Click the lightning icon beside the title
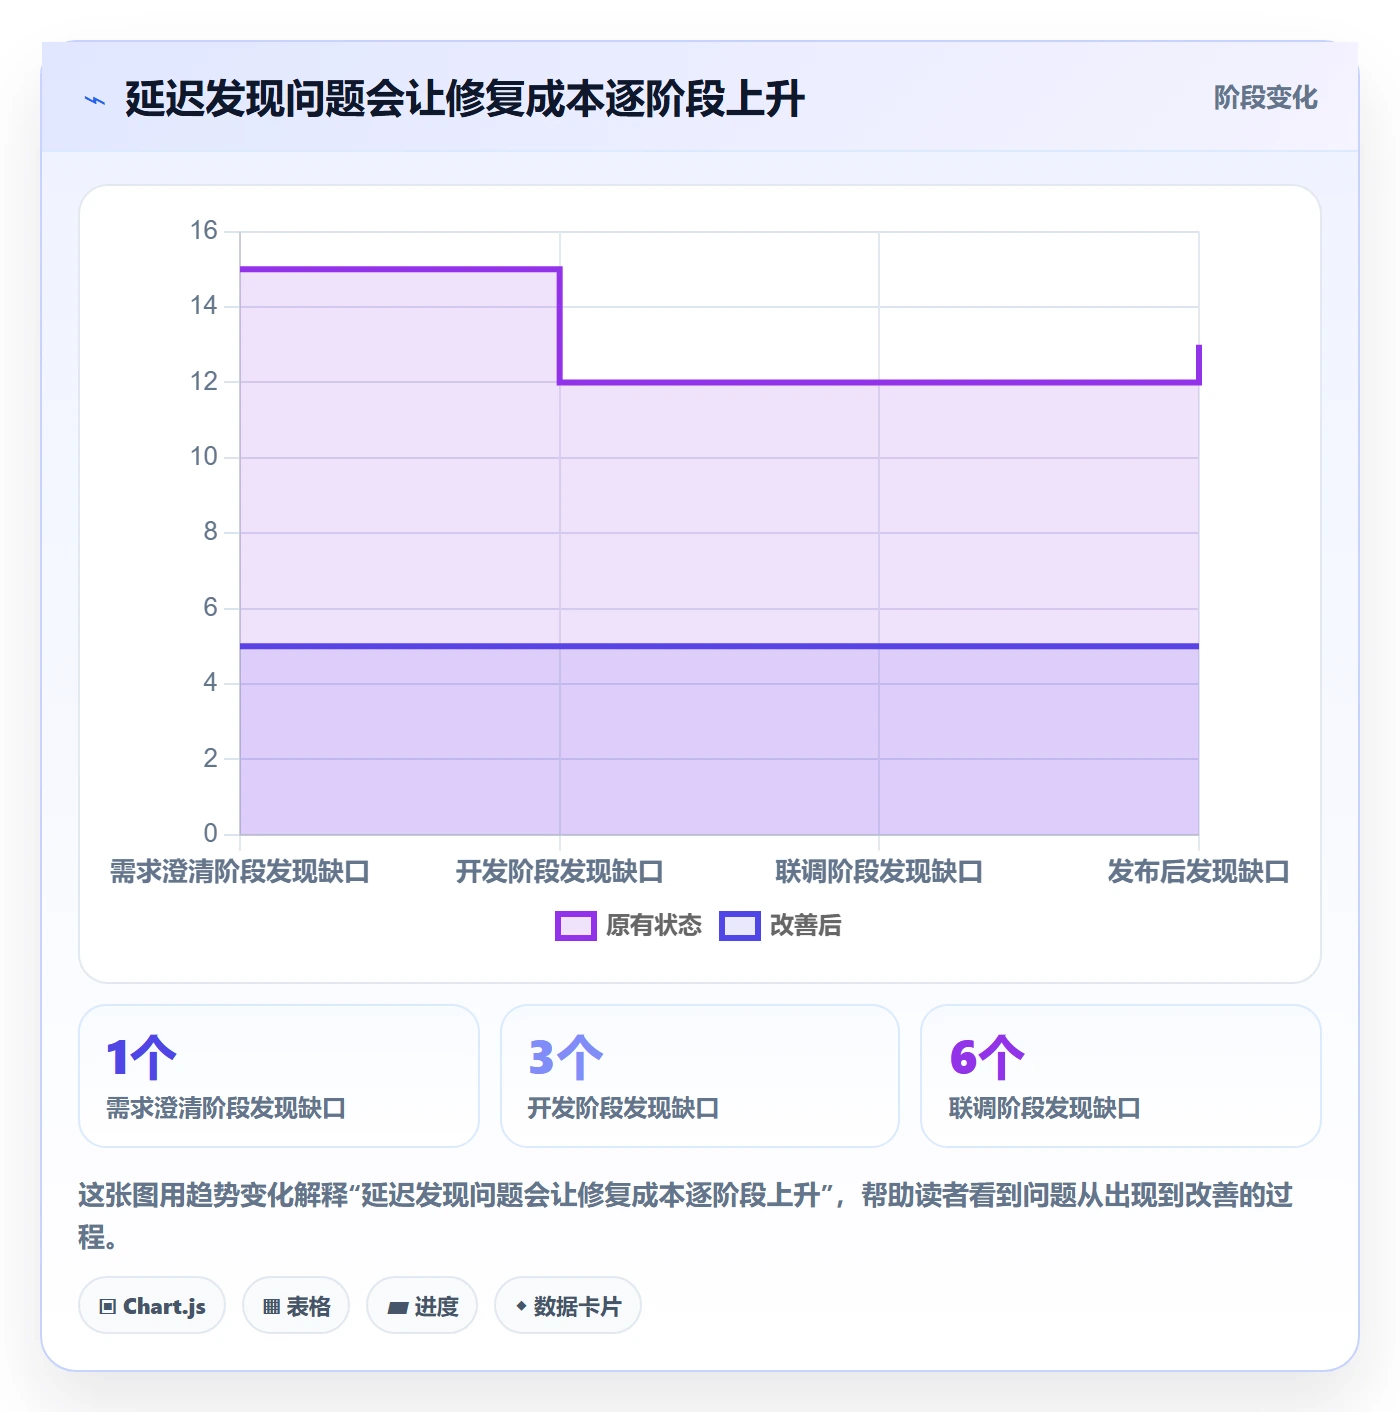1400x1412 pixels. point(95,100)
